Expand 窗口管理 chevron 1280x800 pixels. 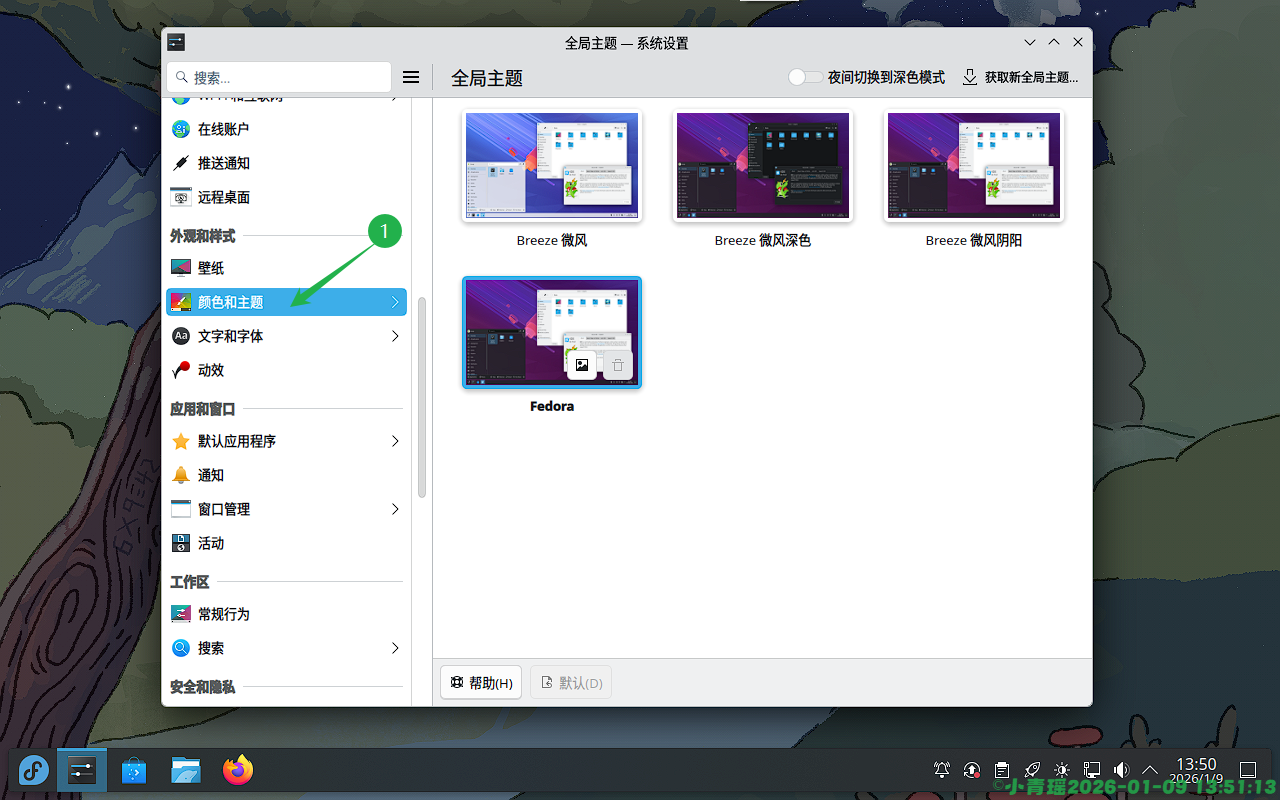395,509
